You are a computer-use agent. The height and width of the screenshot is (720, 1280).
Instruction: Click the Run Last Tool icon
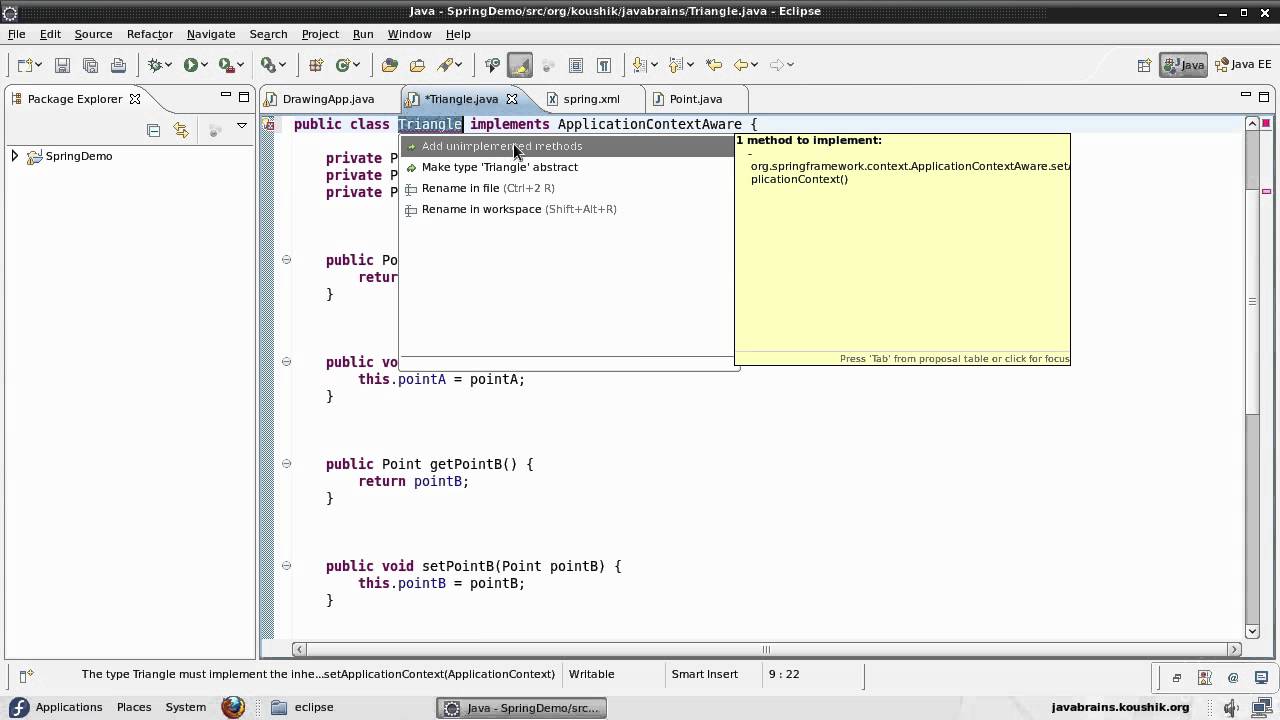[226, 65]
